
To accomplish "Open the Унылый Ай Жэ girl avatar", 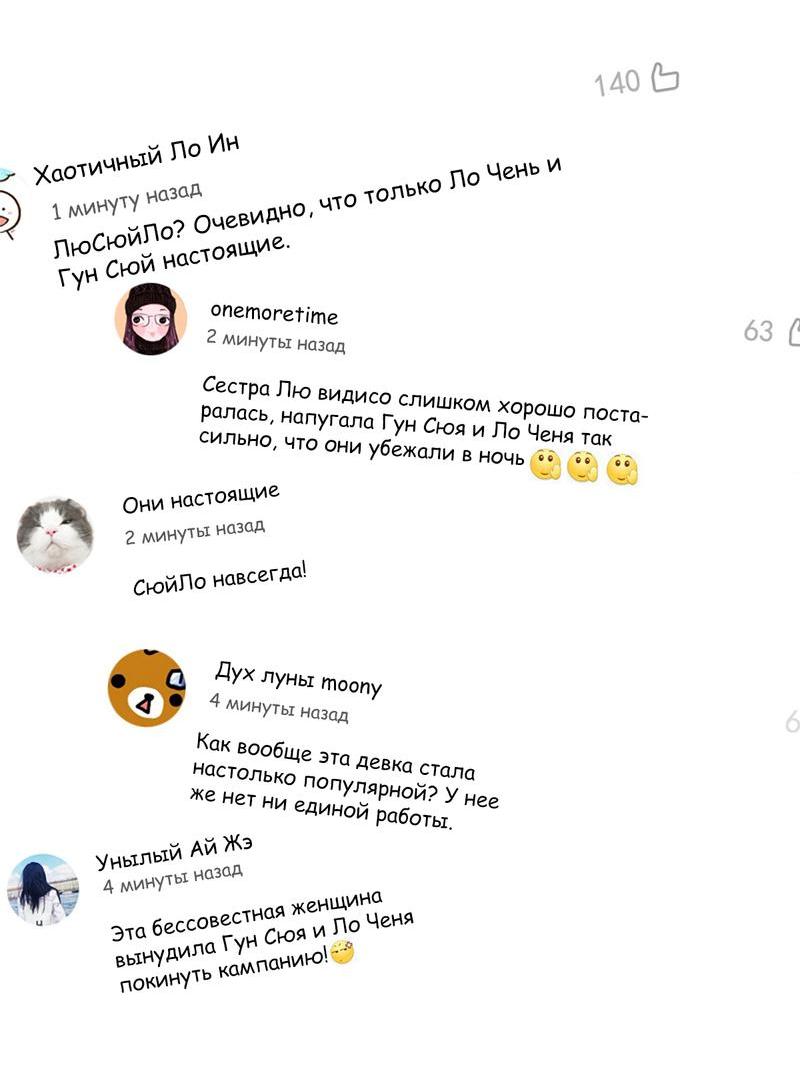I will (43, 890).
